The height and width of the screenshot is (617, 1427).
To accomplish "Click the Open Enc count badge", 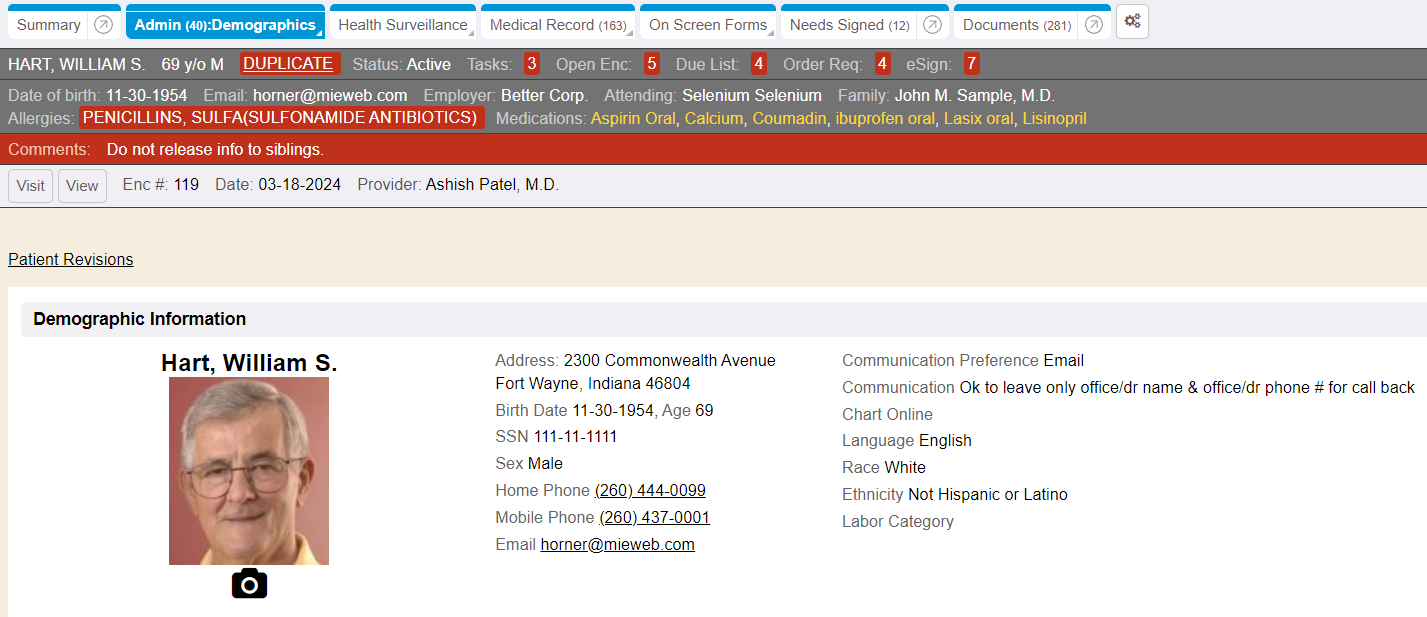I will click(x=651, y=64).
